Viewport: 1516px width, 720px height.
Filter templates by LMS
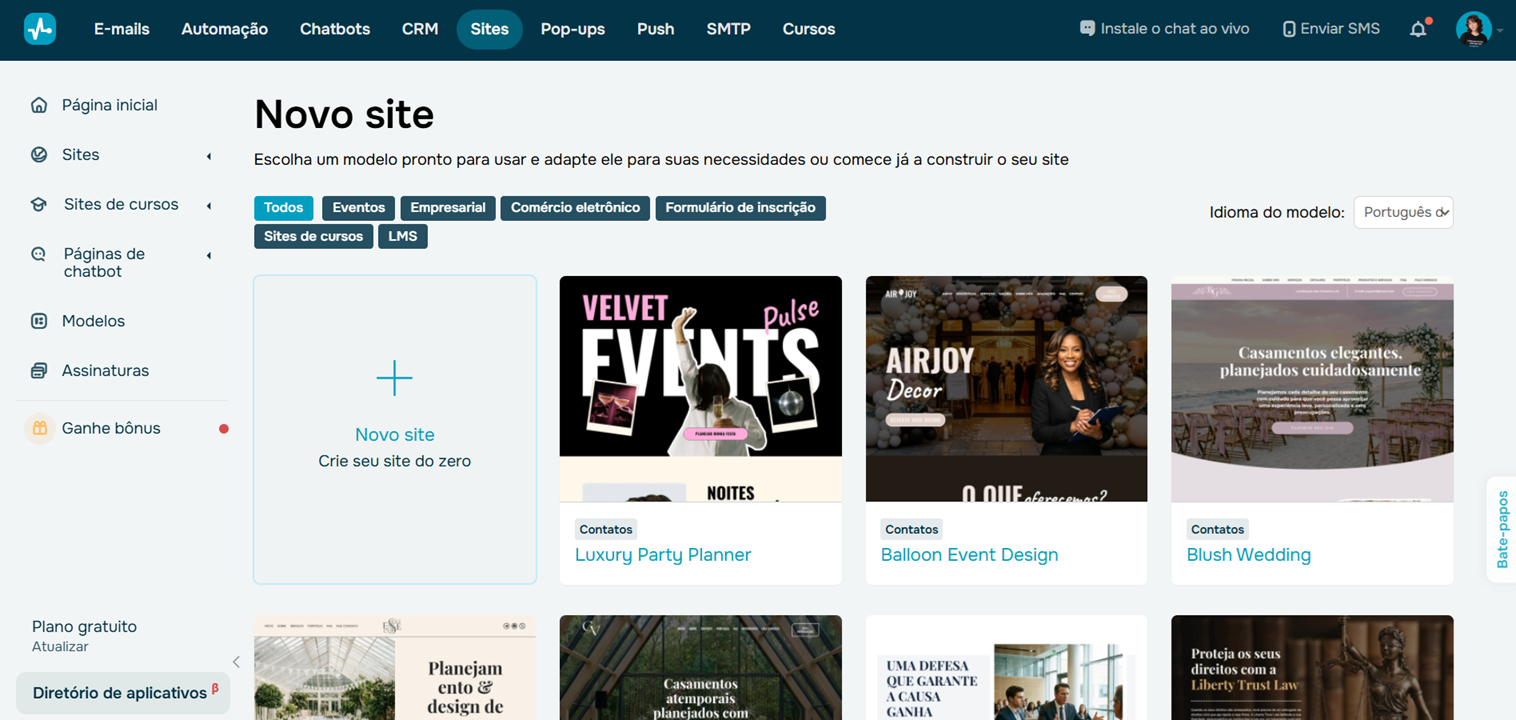(x=403, y=236)
